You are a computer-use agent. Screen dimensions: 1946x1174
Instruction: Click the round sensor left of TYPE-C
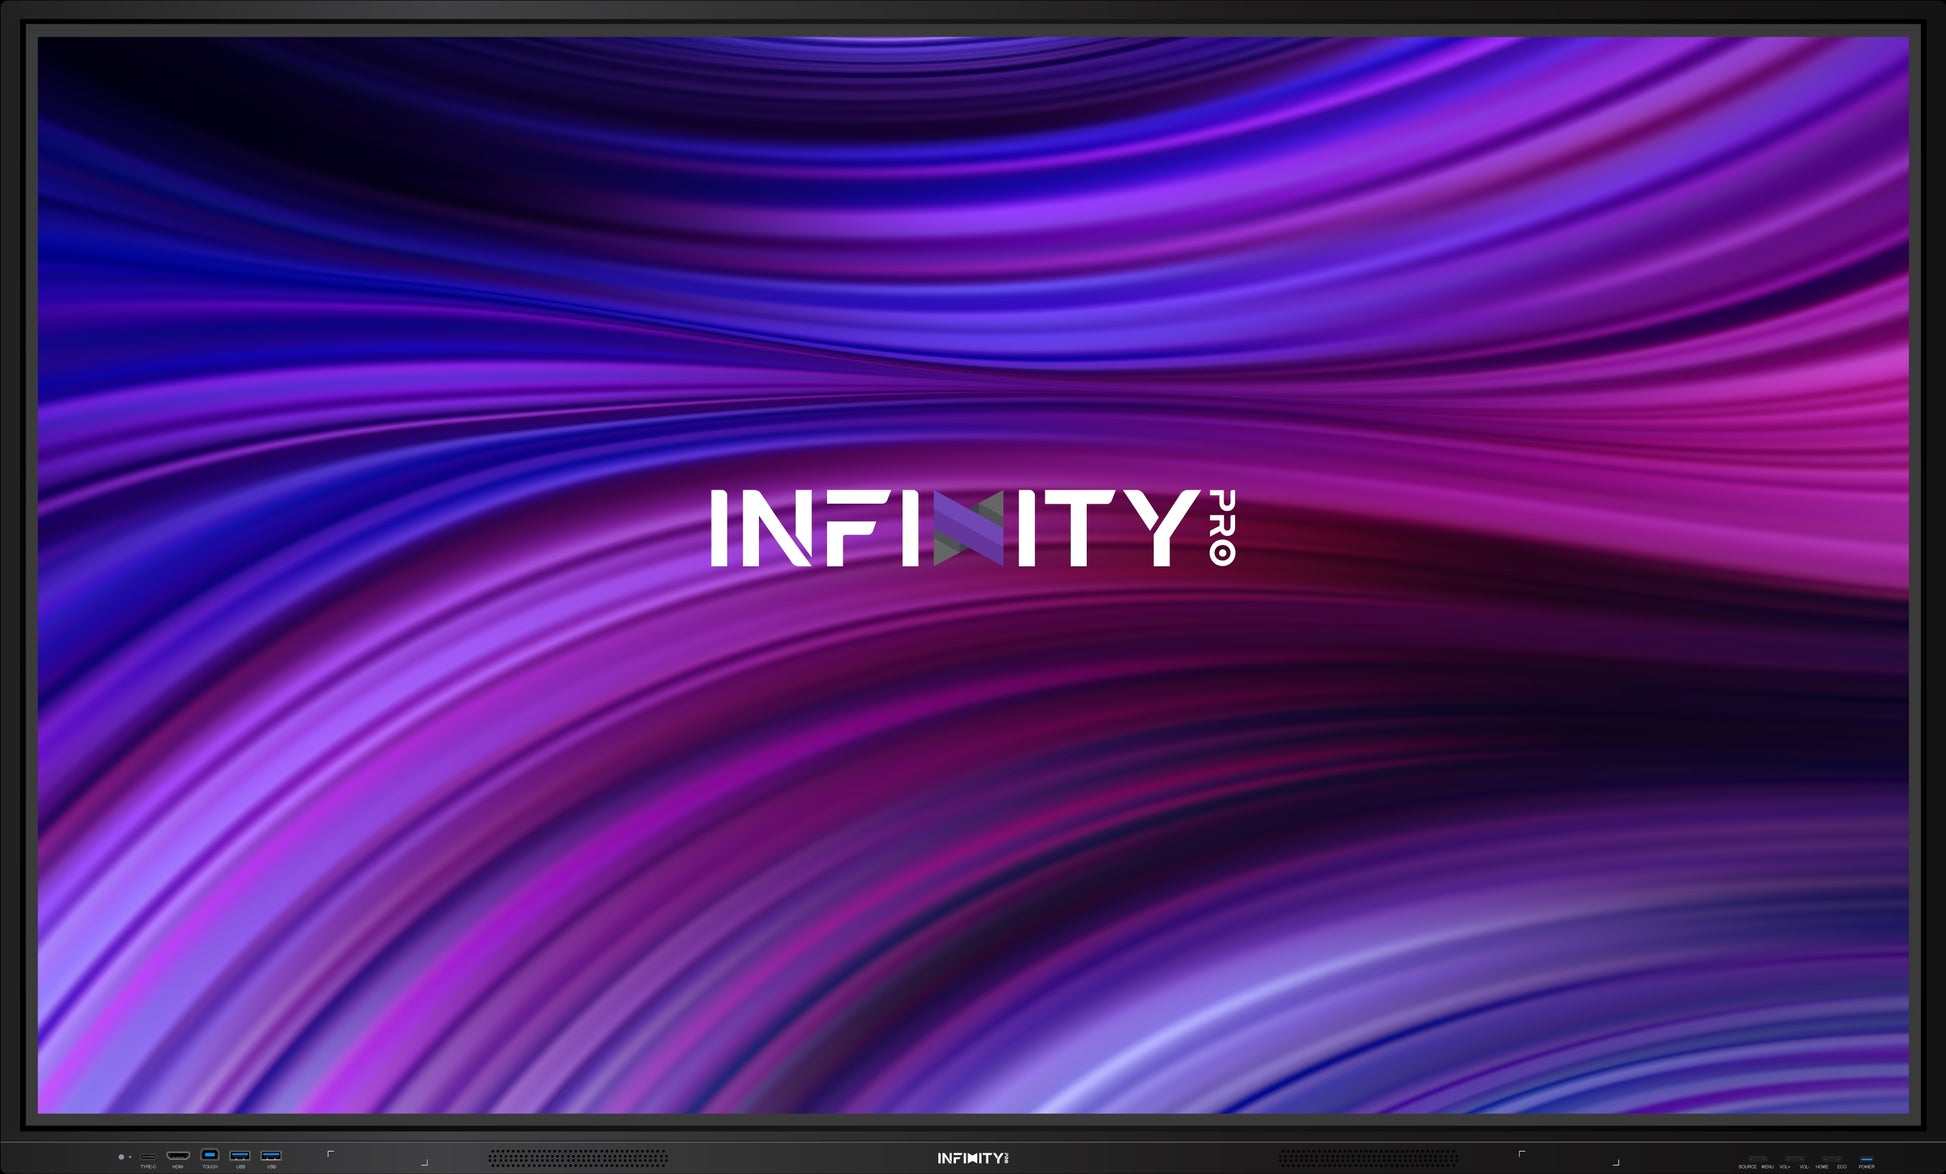[121, 1157]
